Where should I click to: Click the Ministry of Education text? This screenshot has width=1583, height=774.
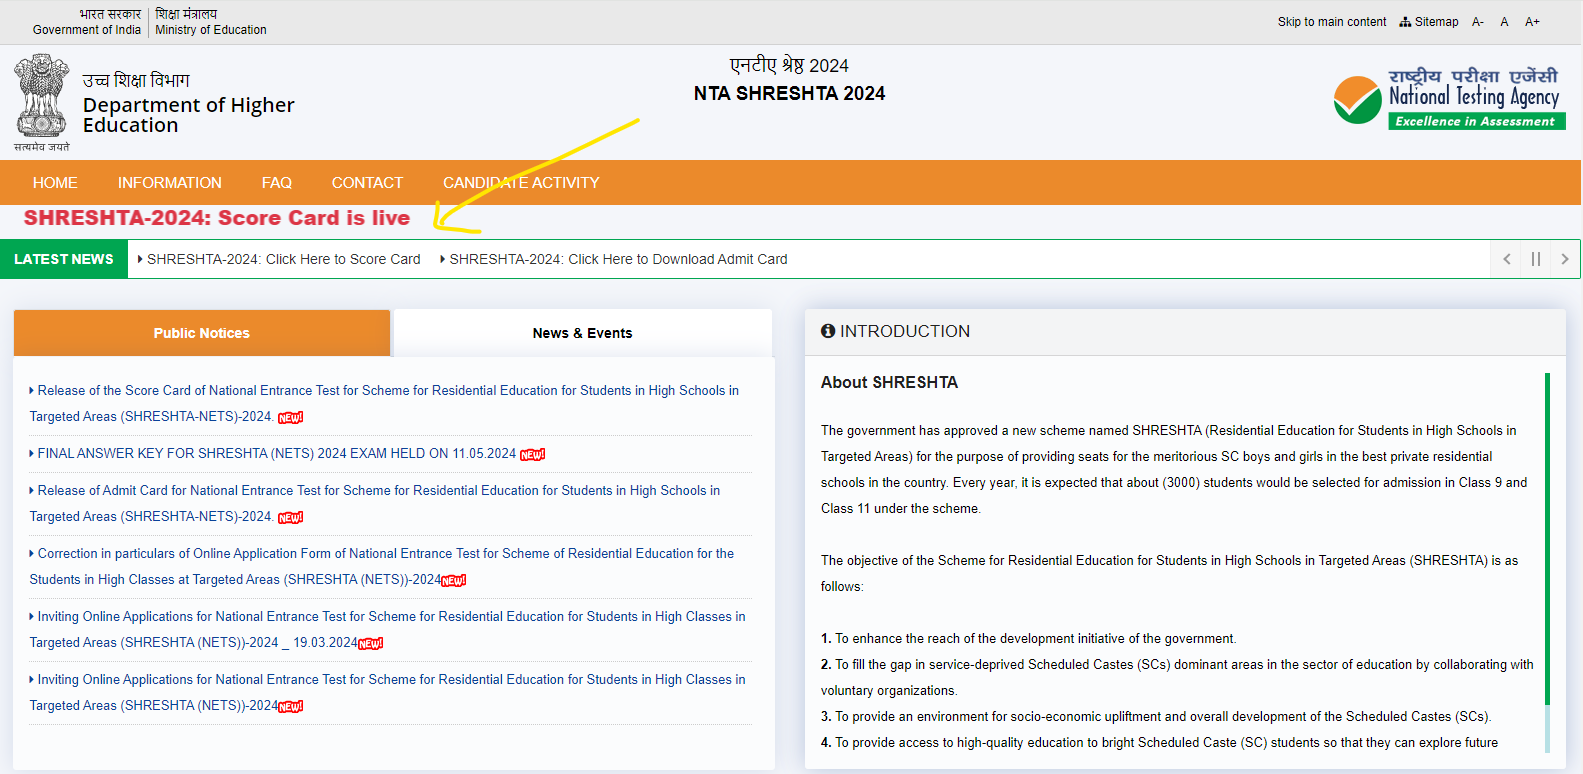tap(211, 30)
